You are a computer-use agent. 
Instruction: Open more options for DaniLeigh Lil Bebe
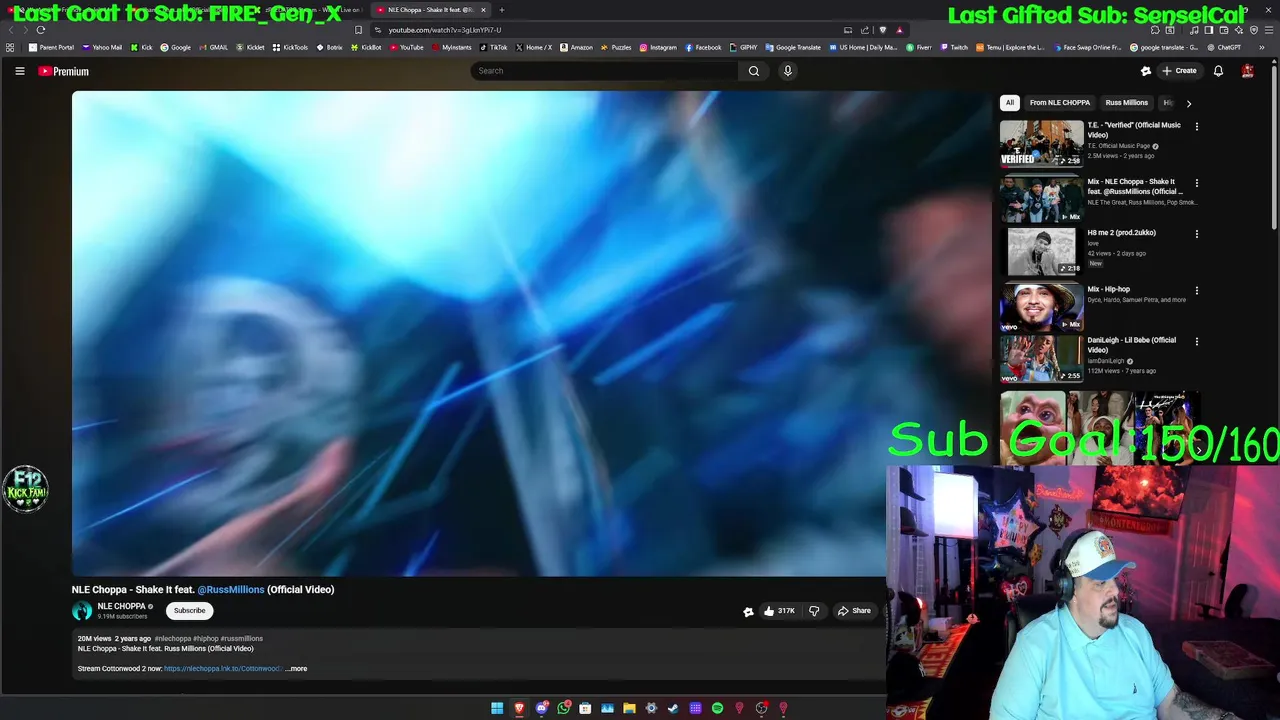[1197, 341]
